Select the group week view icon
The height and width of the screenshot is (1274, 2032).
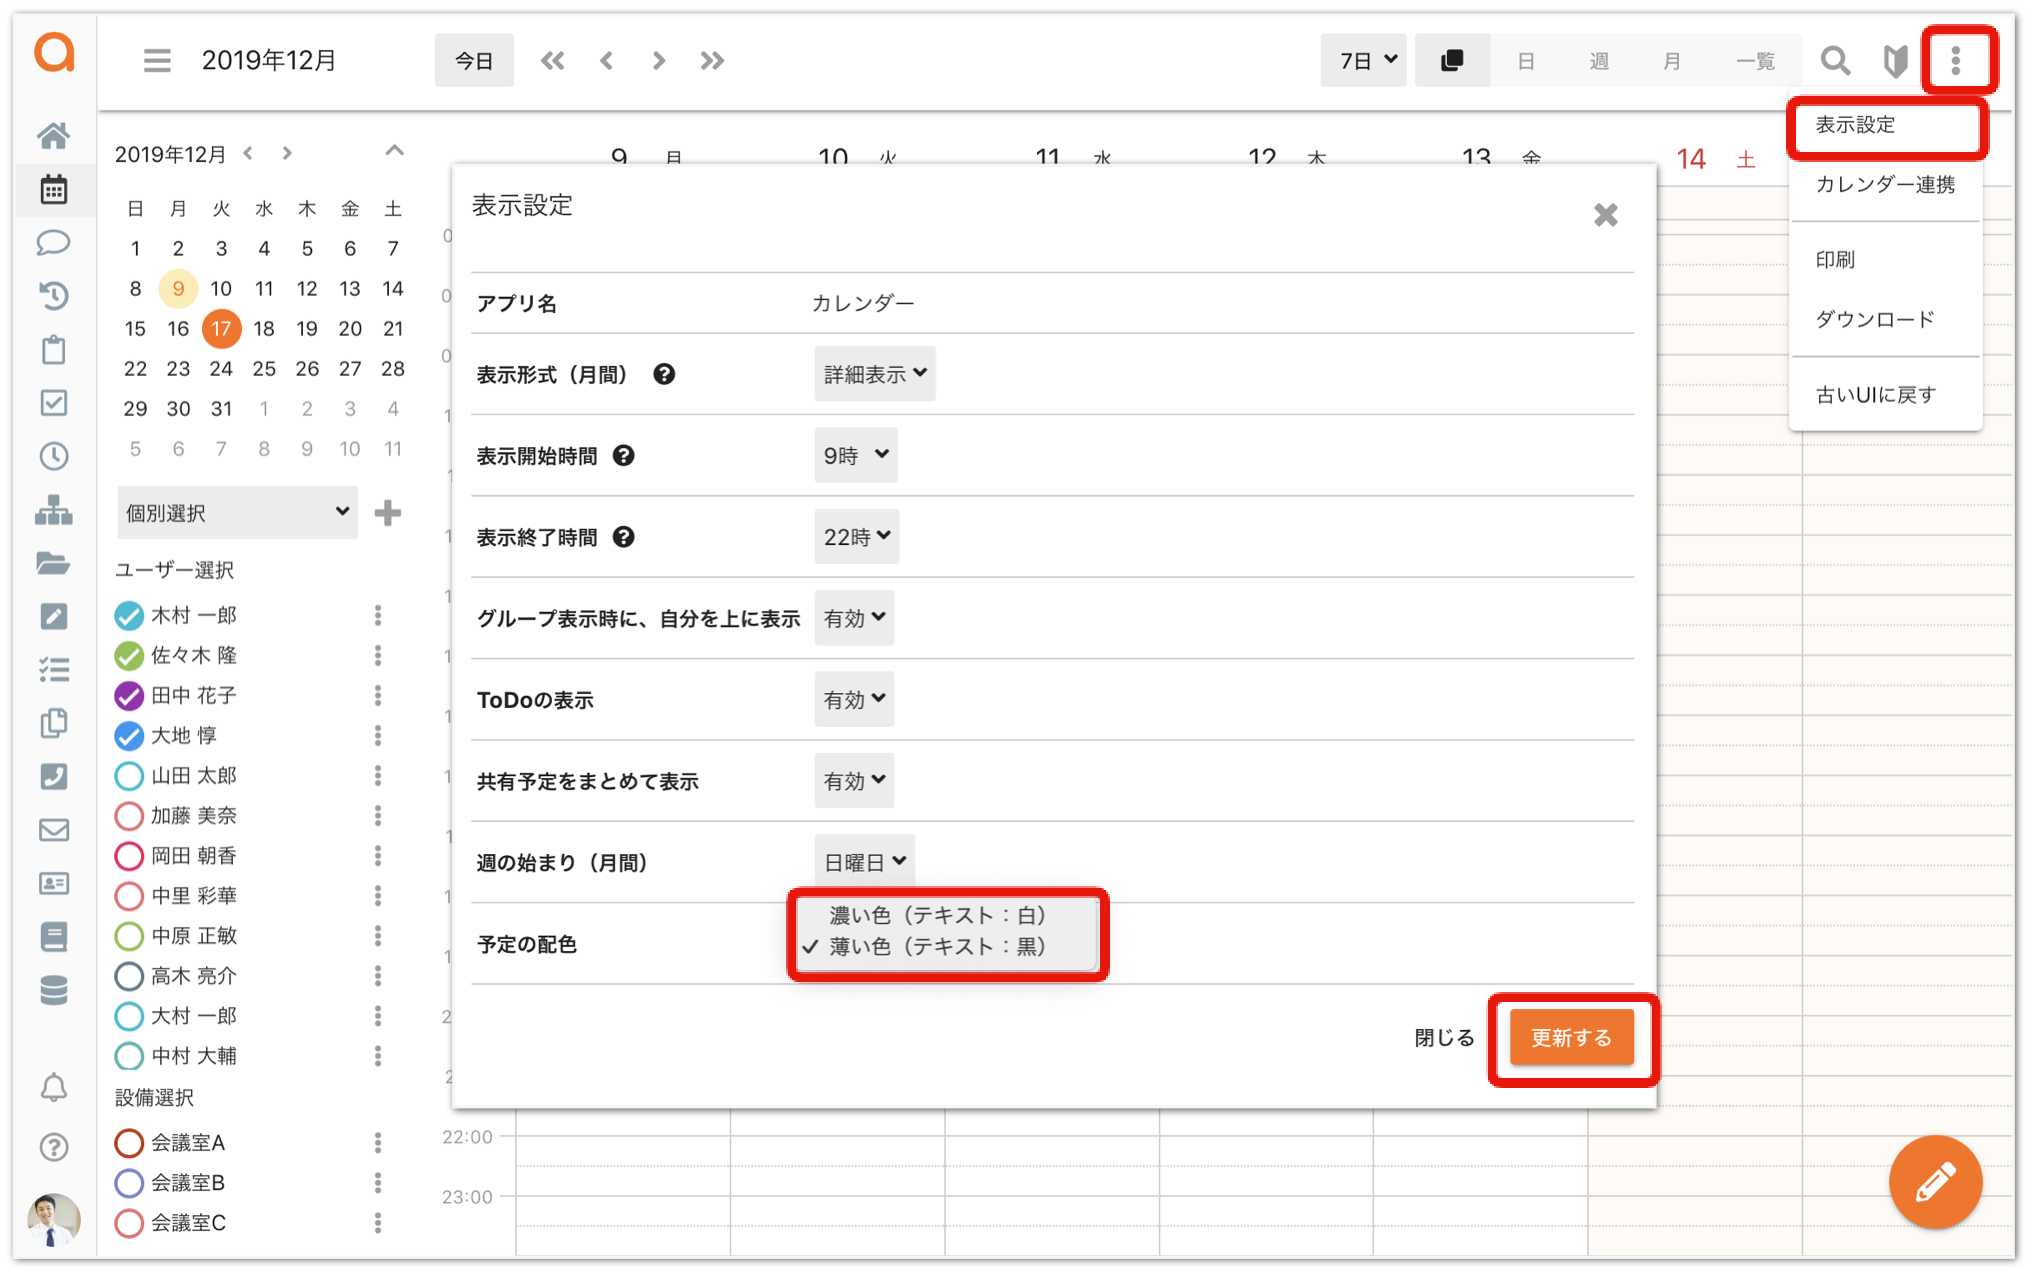coord(1452,60)
